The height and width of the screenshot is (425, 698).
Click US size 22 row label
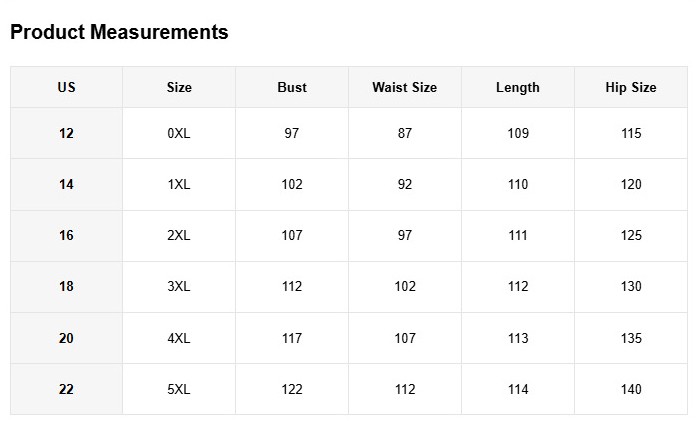(x=66, y=390)
